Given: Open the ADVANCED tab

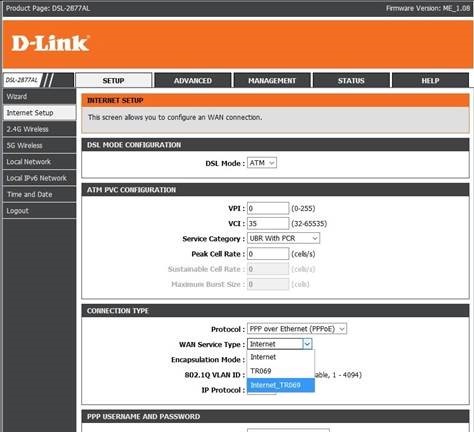Looking at the screenshot, I should click(193, 80).
